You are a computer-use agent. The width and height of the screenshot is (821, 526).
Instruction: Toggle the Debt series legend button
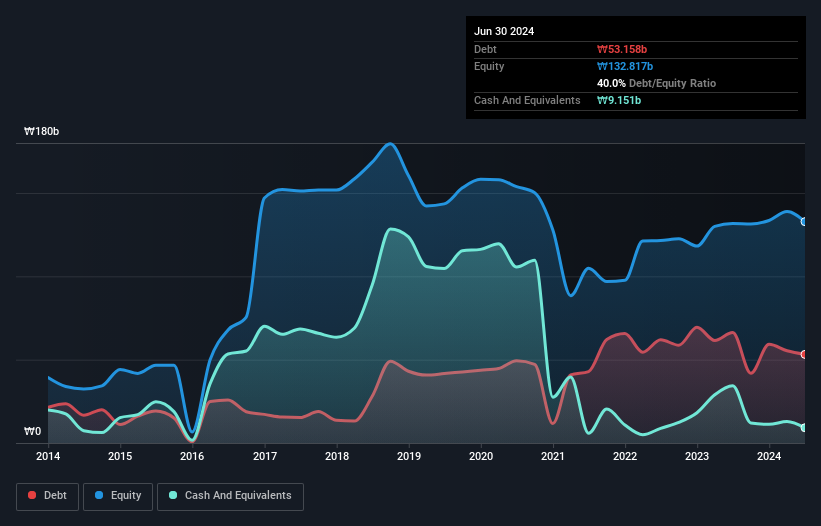[48, 496]
